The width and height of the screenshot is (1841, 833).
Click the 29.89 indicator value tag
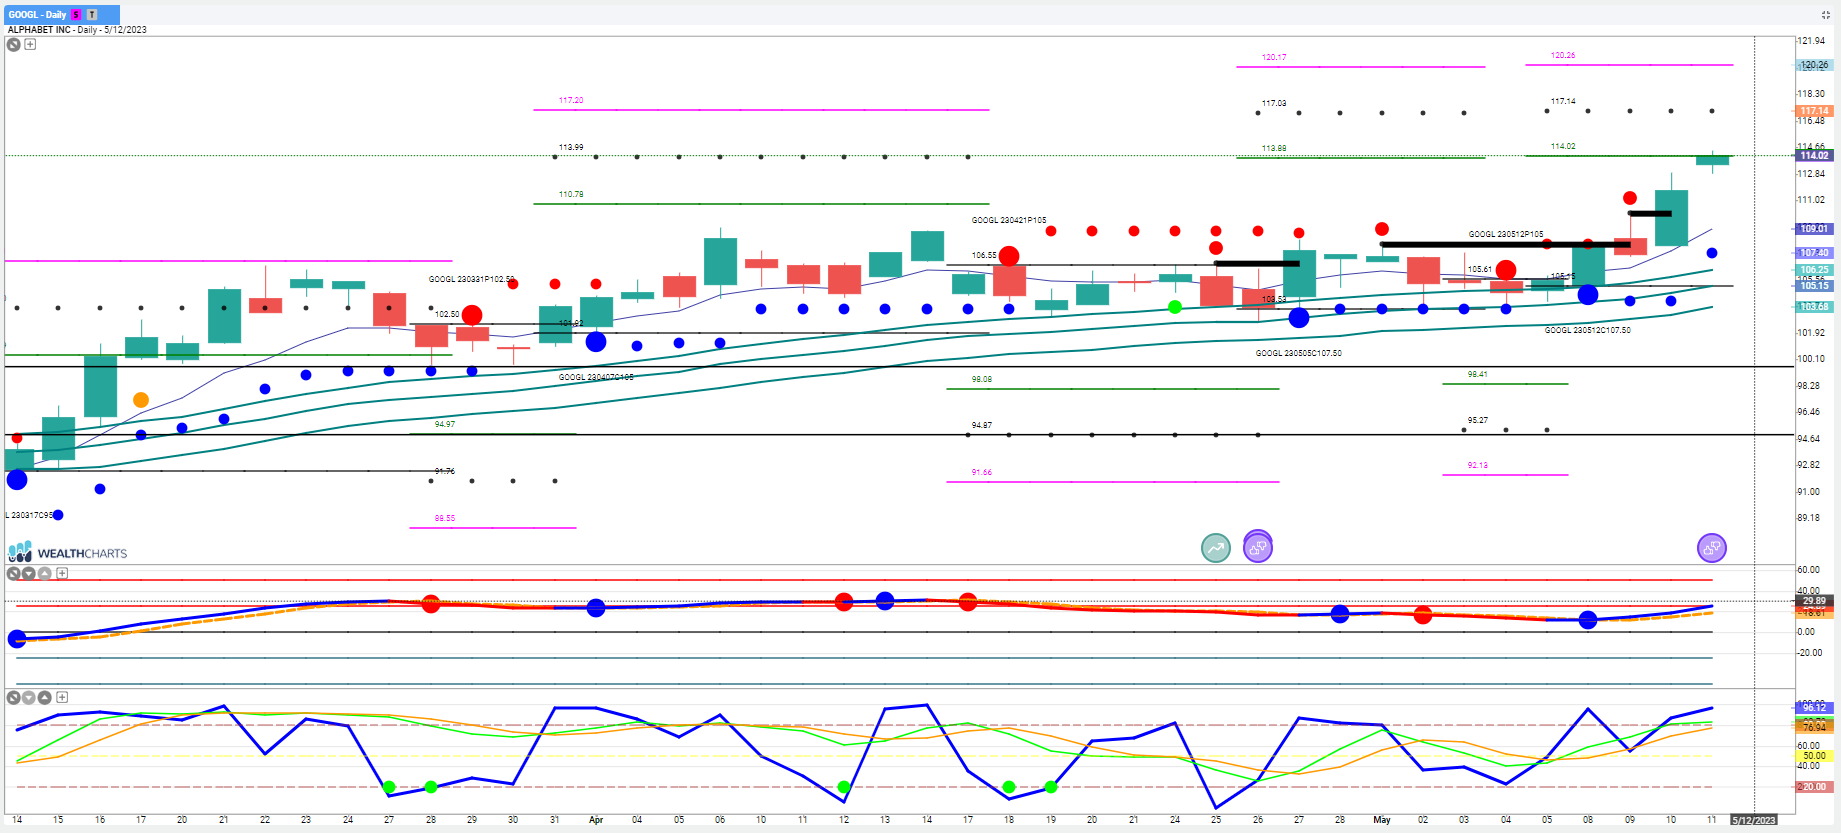tap(1814, 601)
